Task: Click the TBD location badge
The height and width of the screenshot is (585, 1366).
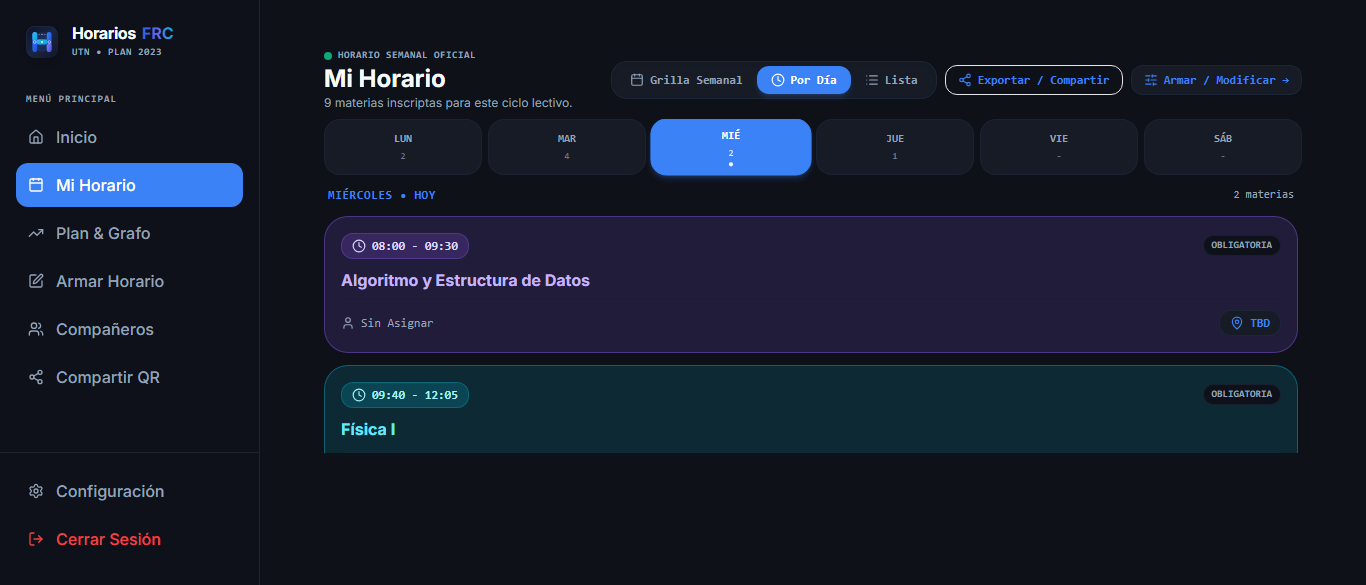Action: tap(1250, 323)
